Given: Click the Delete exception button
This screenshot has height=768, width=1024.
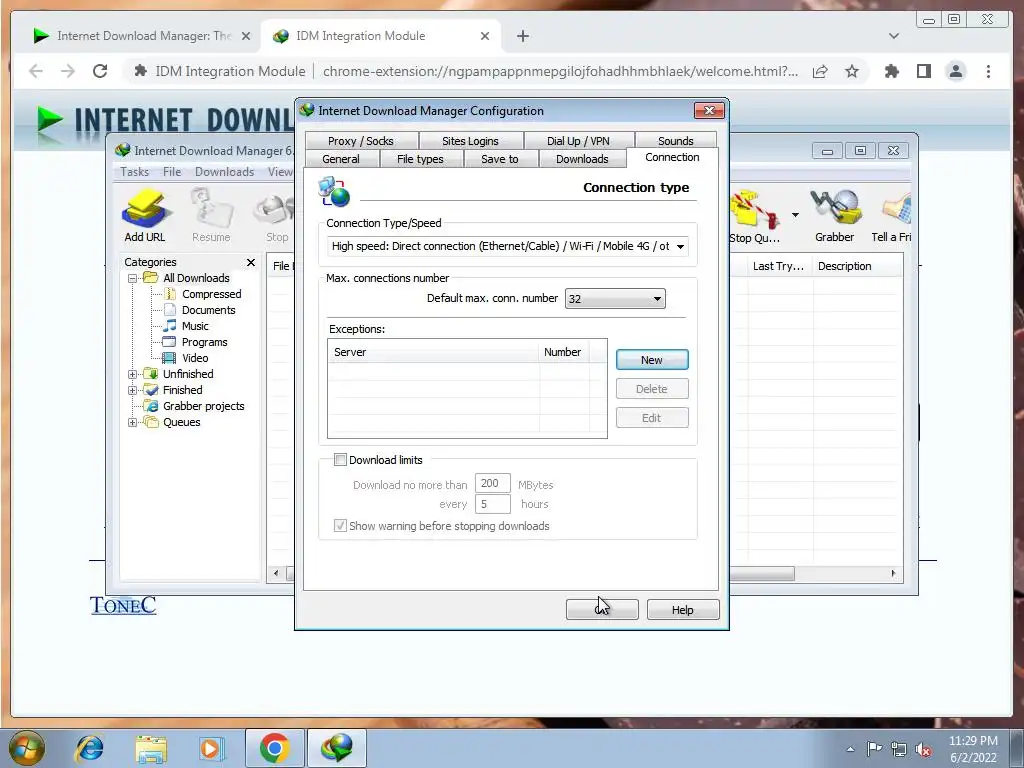Looking at the screenshot, I should click(x=652, y=389).
